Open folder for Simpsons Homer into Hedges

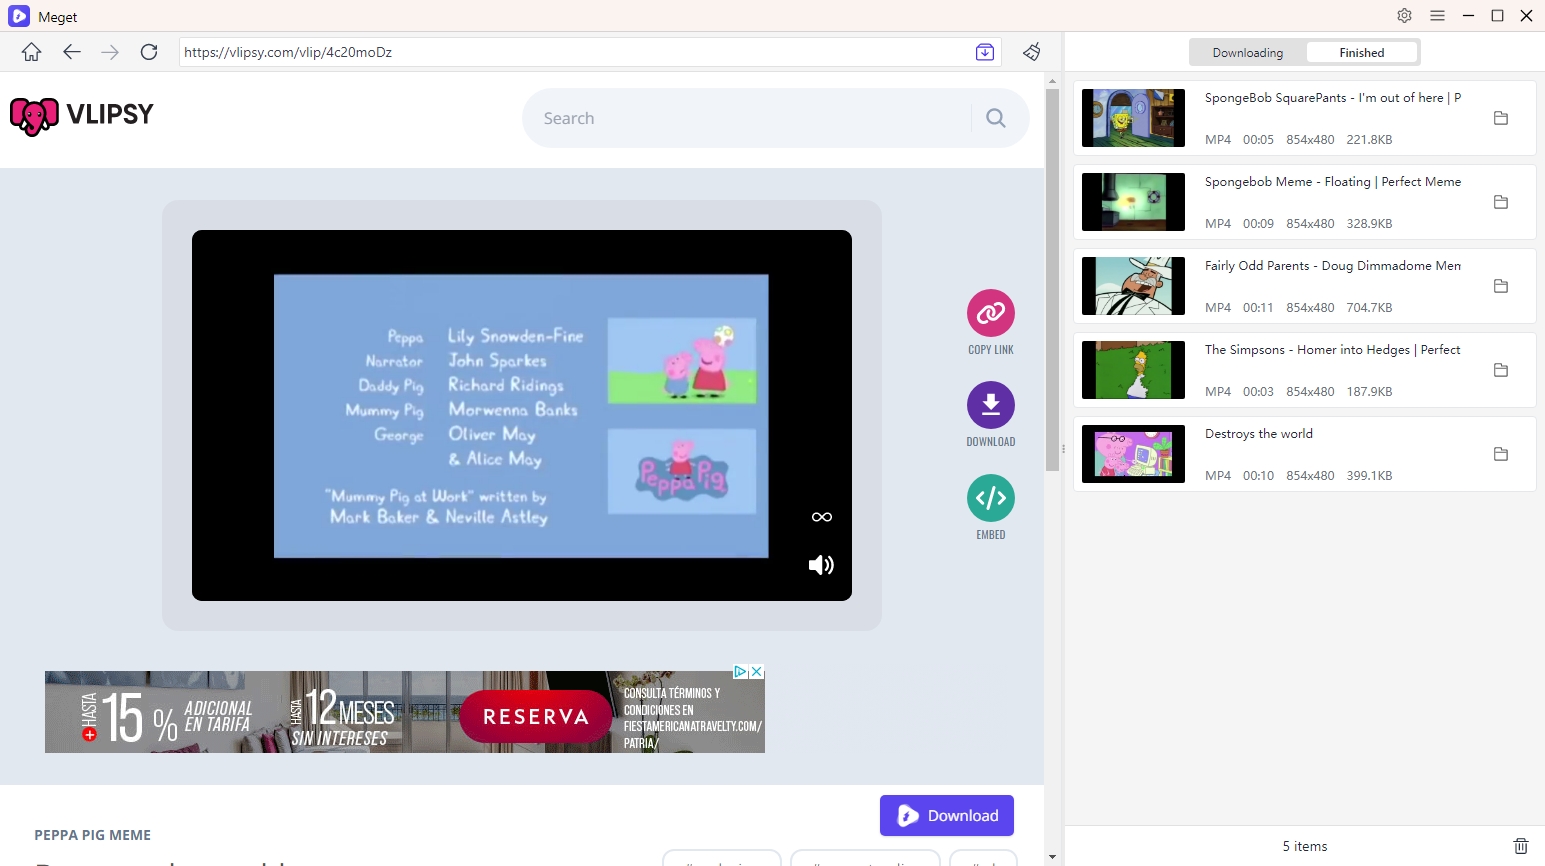(x=1501, y=370)
